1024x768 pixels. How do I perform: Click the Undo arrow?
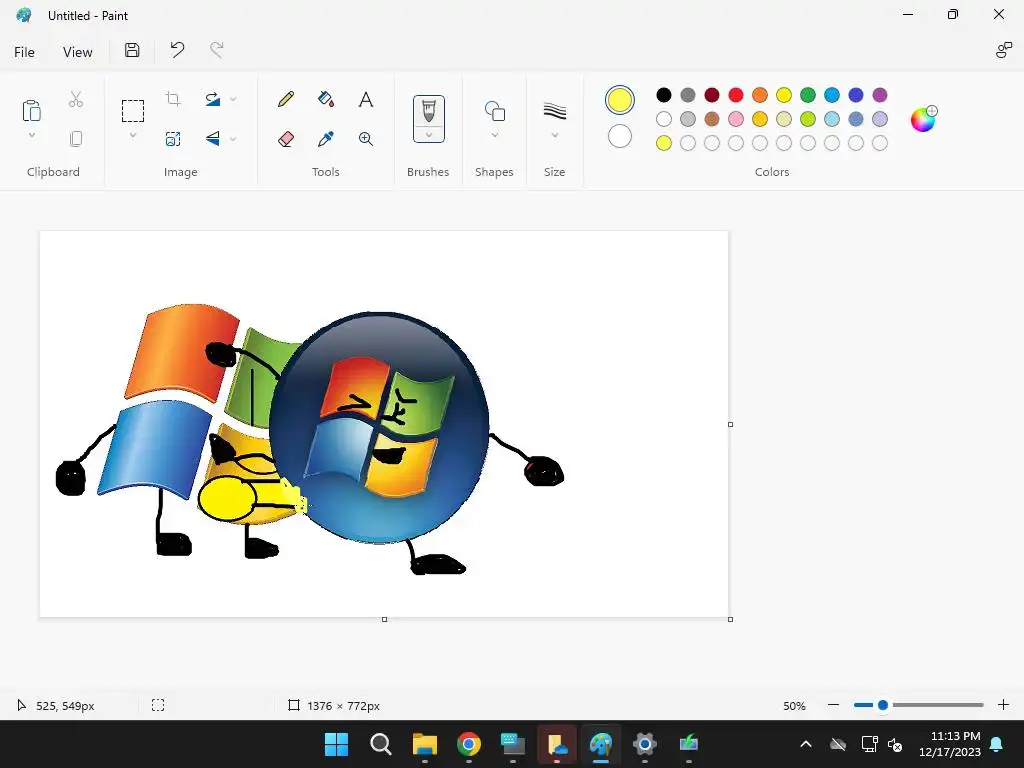pos(177,50)
